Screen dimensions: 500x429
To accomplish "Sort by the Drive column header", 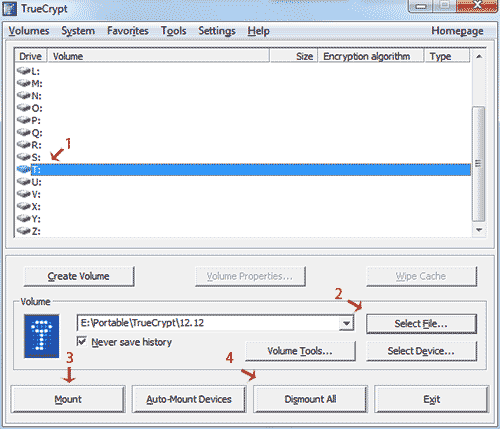I will click(31, 56).
